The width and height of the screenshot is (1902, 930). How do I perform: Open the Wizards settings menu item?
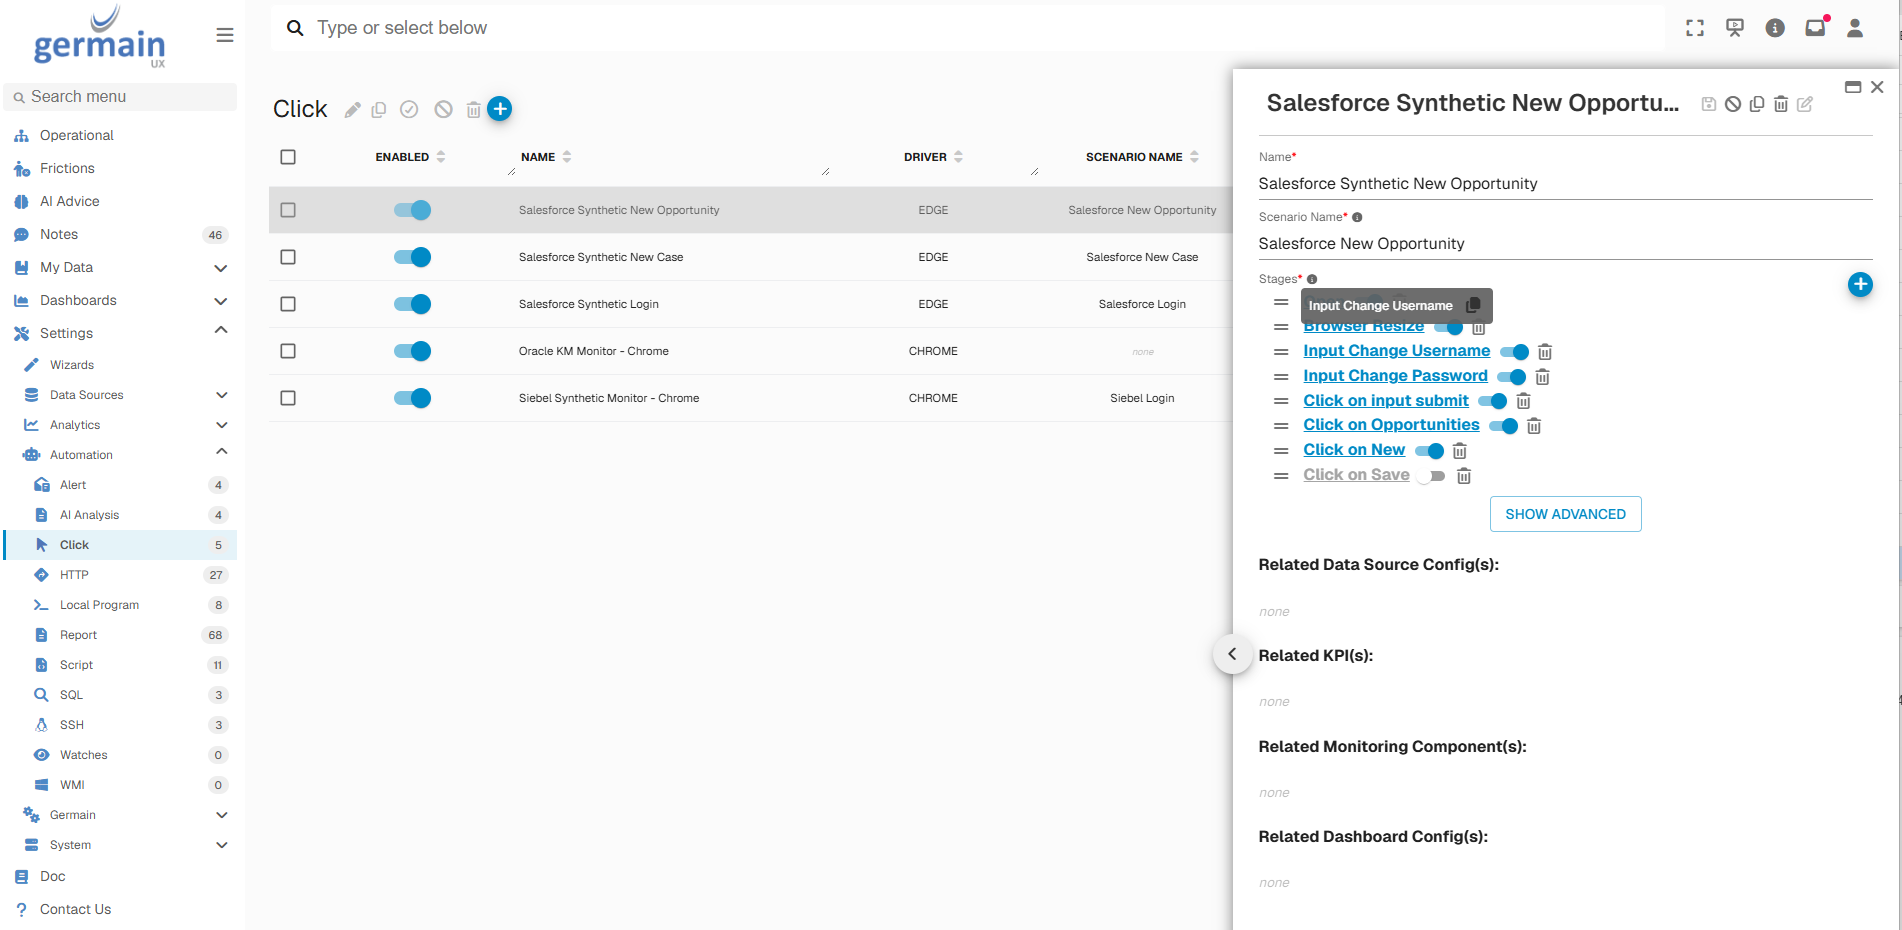(x=72, y=365)
